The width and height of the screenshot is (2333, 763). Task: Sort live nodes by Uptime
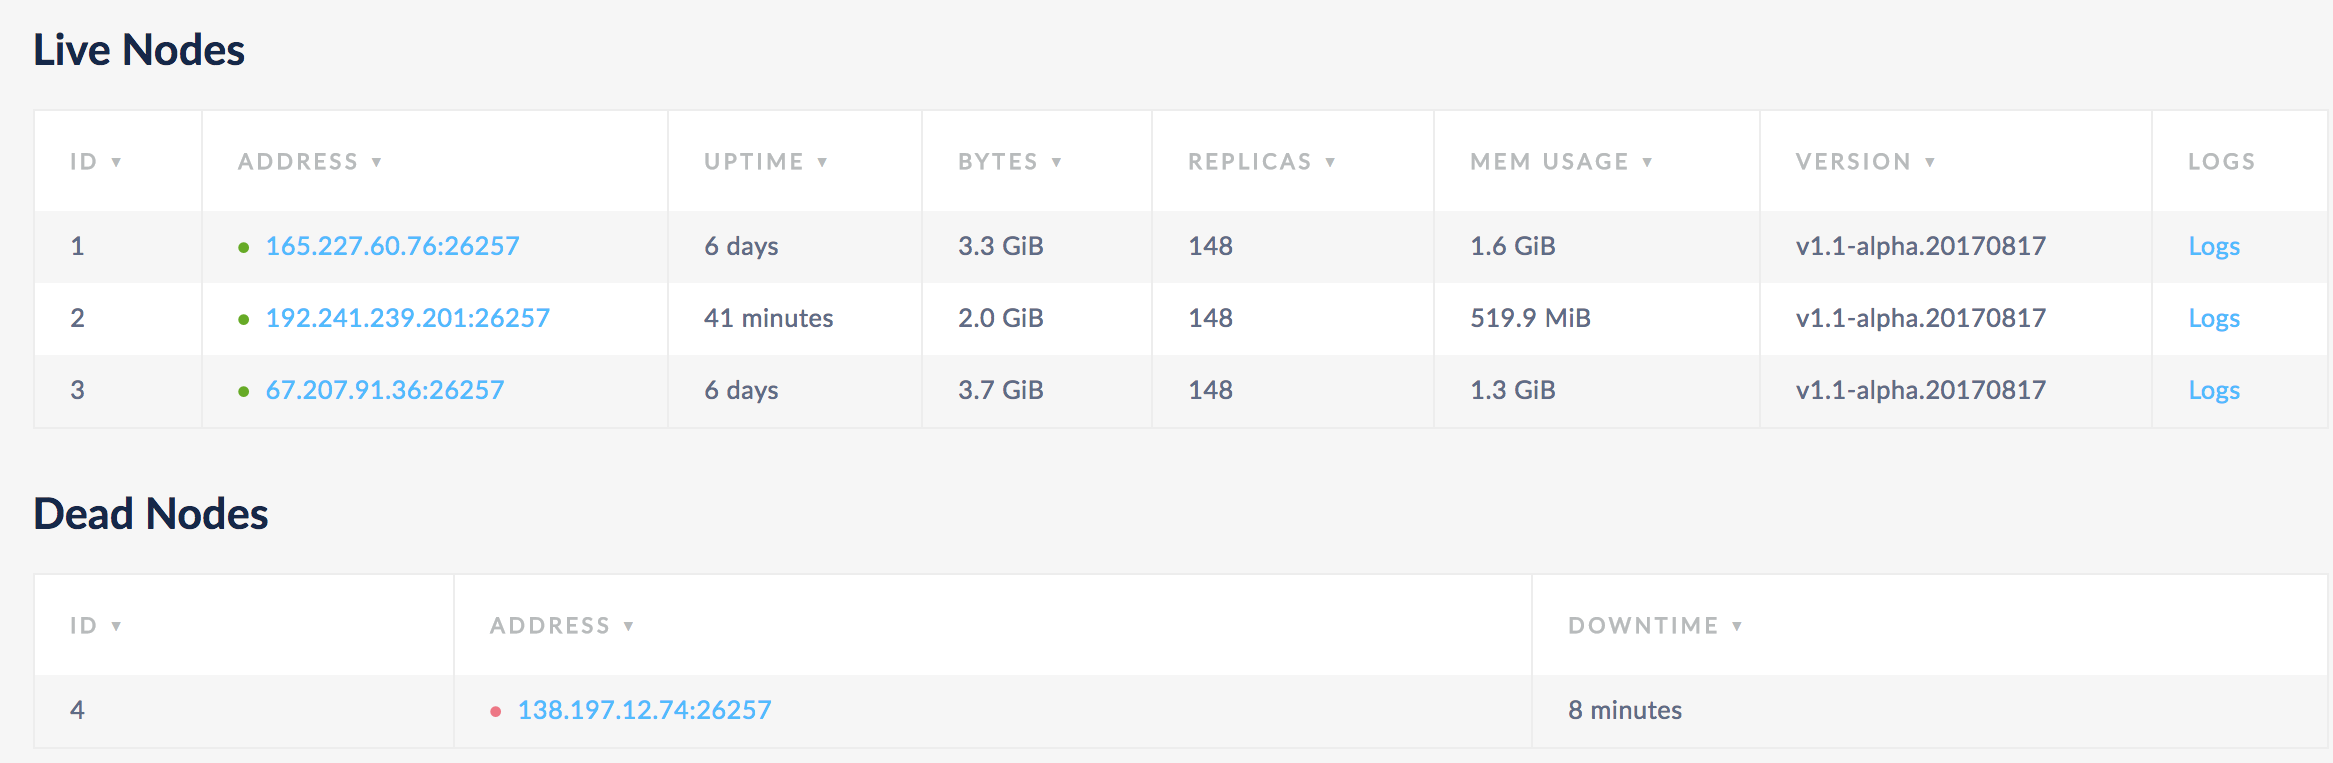[x=765, y=162]
